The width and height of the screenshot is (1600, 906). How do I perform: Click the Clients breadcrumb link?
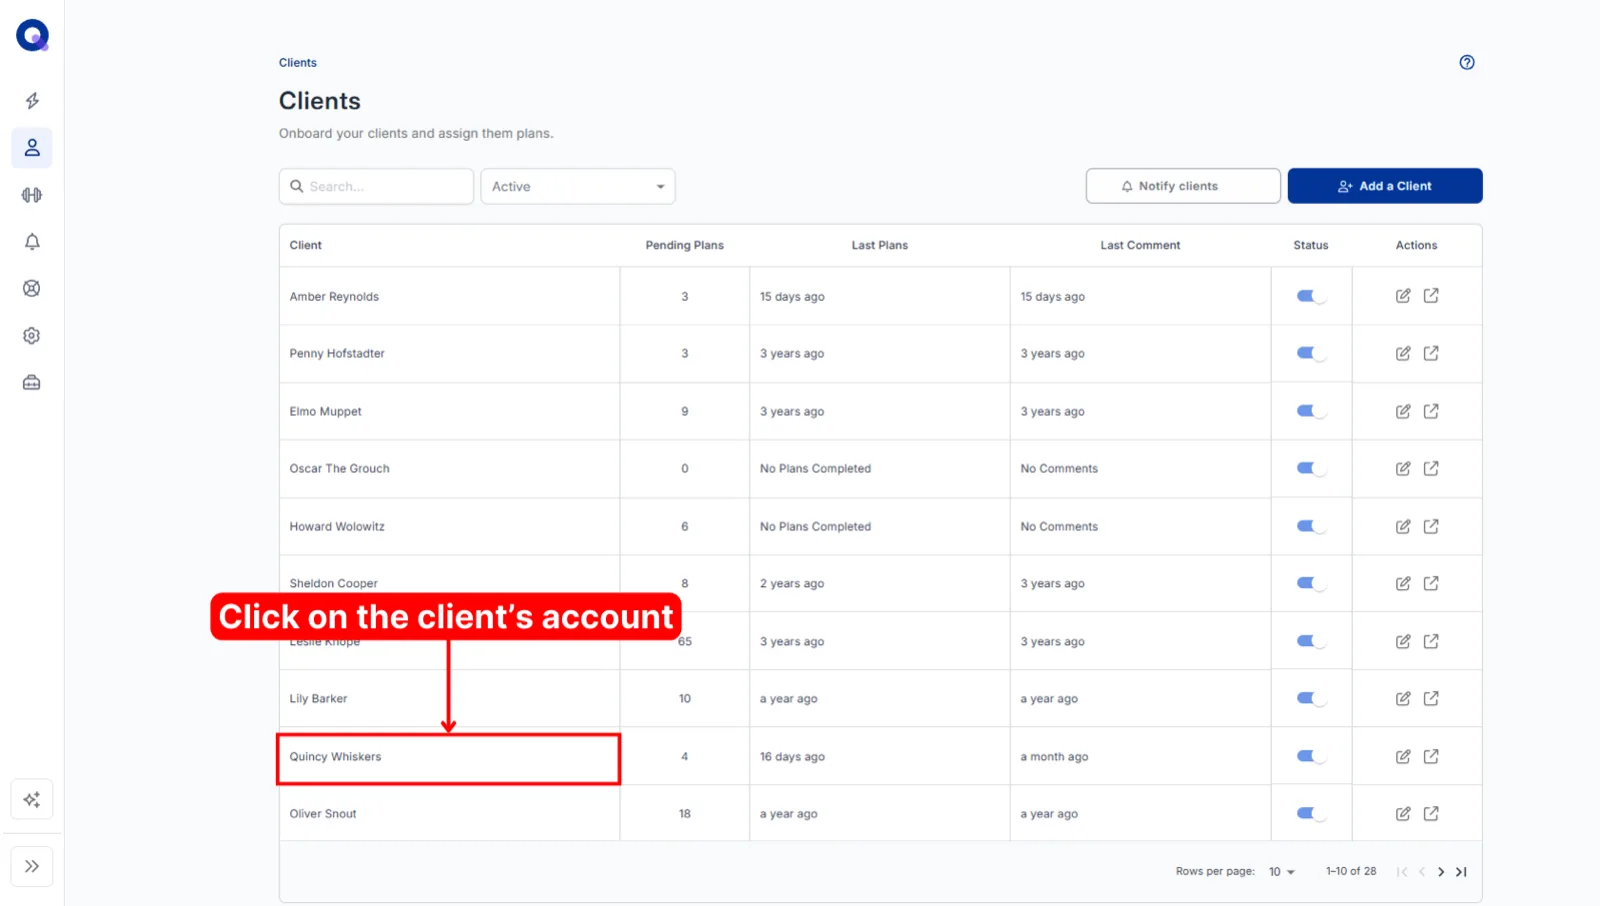click(x=298, y=62)
